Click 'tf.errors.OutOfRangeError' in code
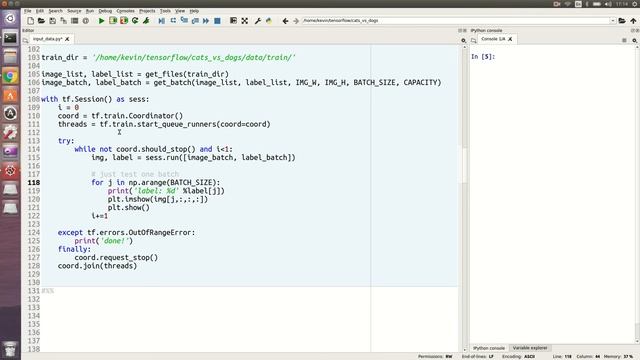The height and width of the screenshot is (360, 640). 139,232
